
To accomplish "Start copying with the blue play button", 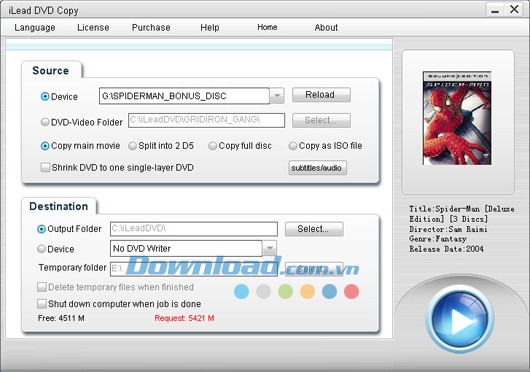I will pyautogui.click(x=460, y=320).
